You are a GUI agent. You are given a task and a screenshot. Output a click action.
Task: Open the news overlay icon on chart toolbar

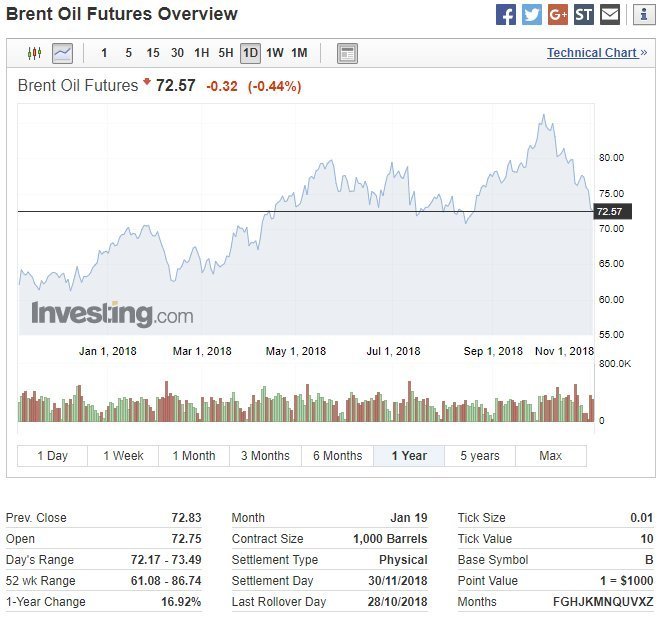click(347, 53)
